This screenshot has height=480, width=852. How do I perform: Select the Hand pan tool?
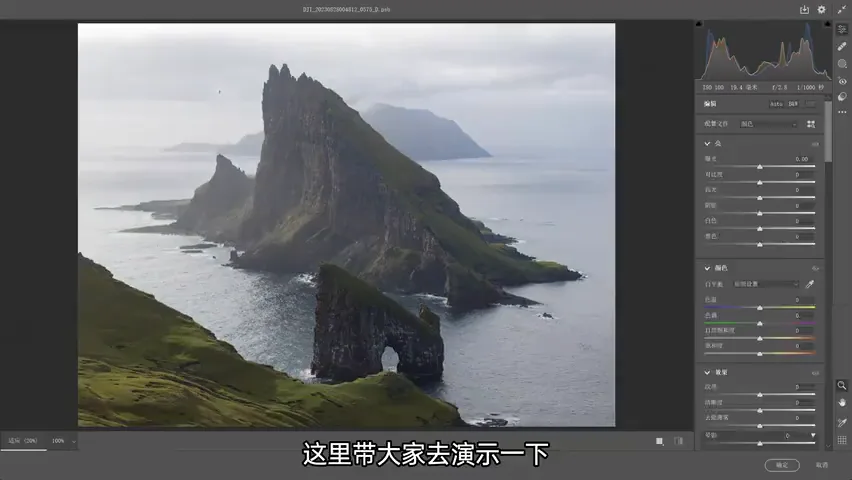coord(842,403)
